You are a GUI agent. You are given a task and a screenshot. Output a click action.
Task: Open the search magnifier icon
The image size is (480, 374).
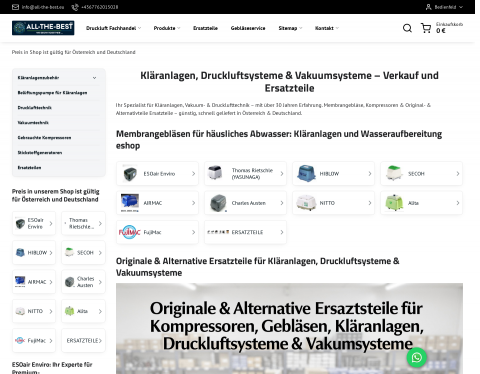click(x=407, y=28)
